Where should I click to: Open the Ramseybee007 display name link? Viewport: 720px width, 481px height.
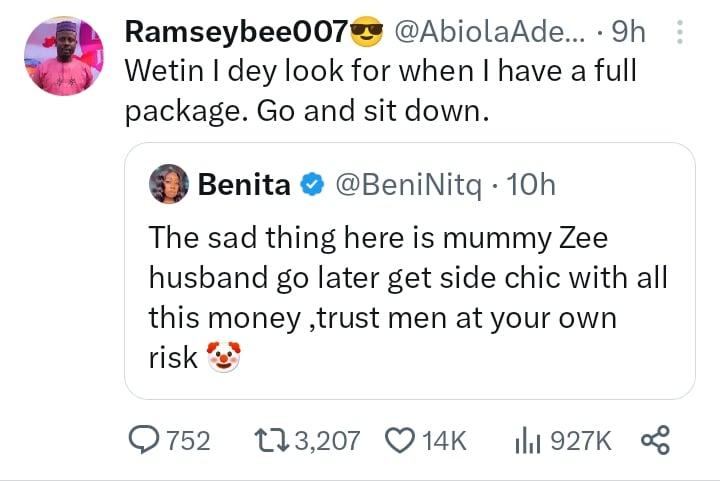pyautogui.click(x=234, y=33)
